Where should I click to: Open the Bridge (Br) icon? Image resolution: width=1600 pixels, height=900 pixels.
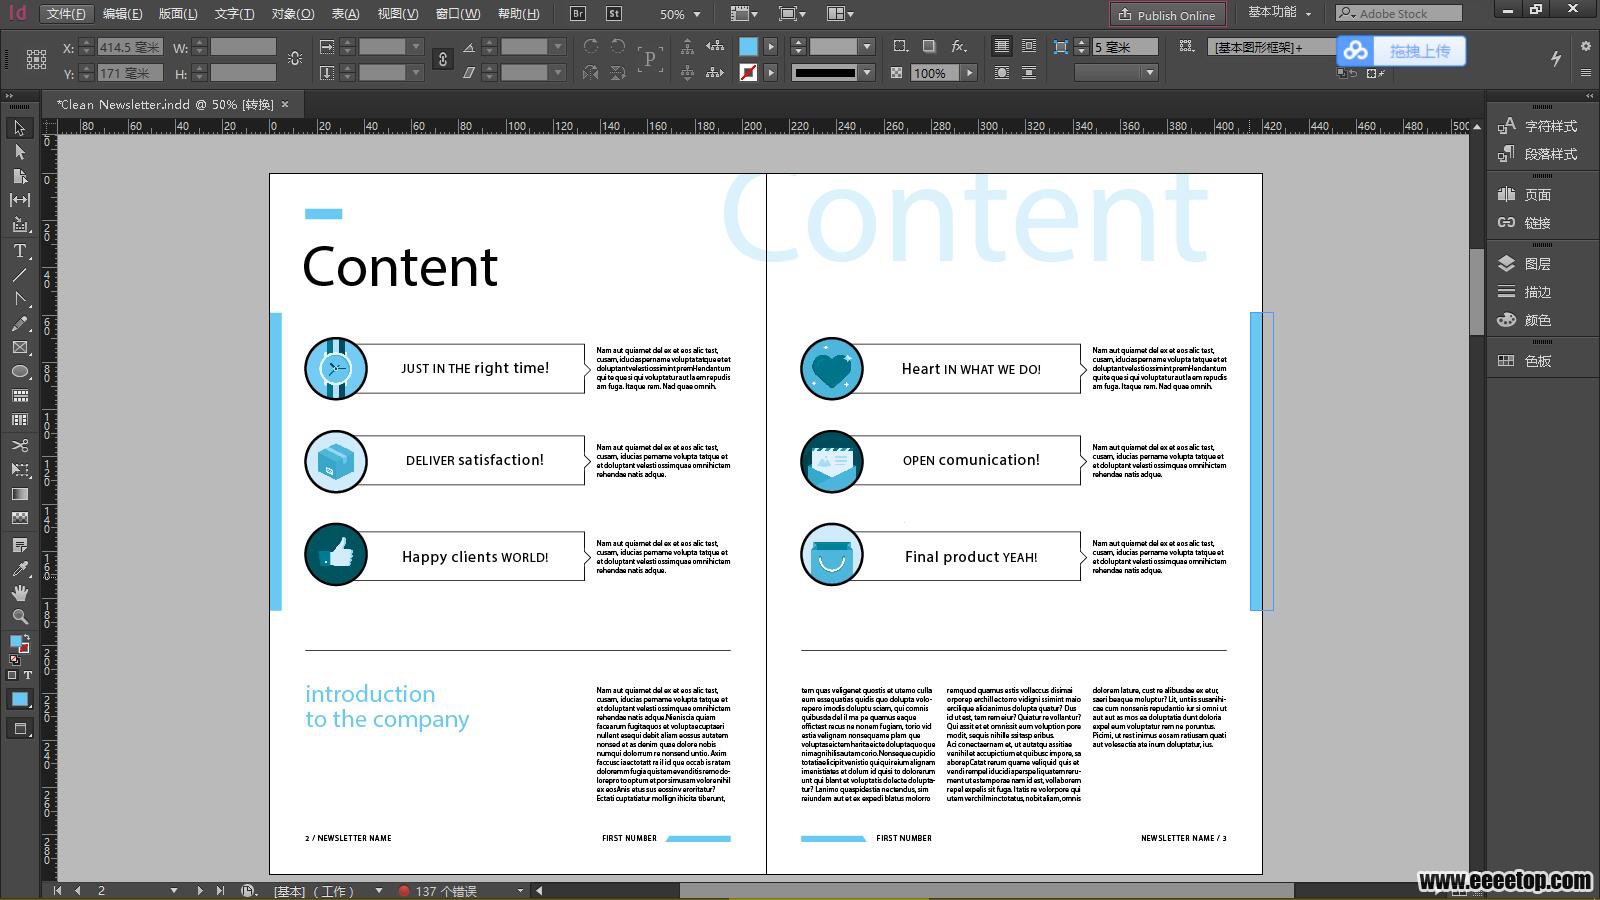578,14
